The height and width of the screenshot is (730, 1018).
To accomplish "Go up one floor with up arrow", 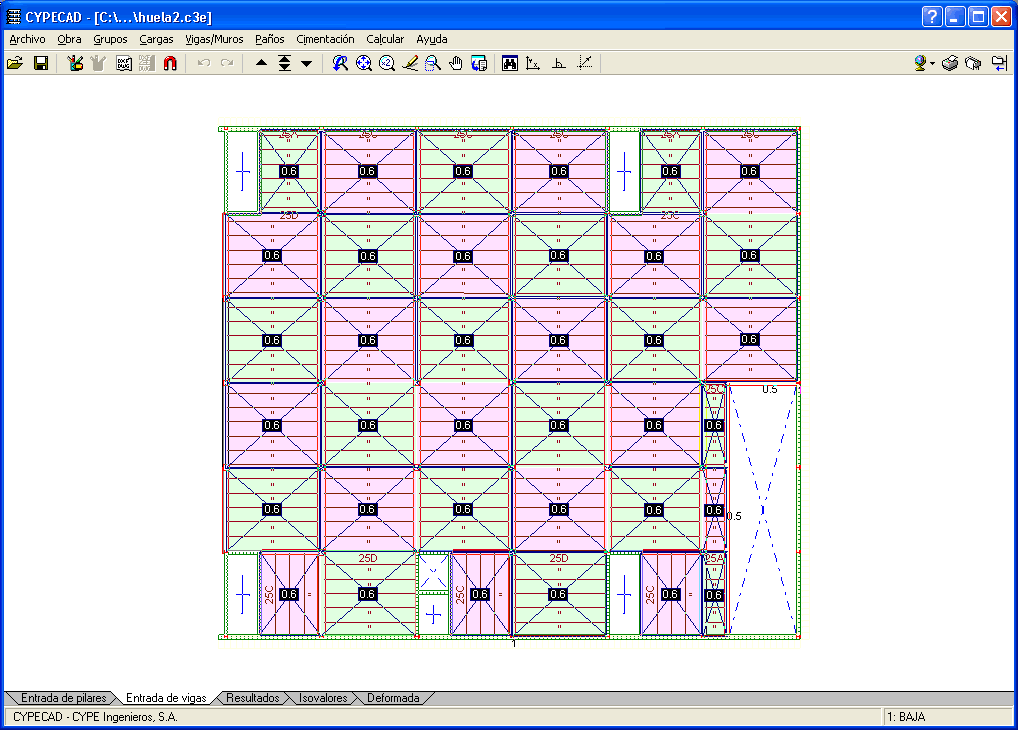I will (262, 63).
